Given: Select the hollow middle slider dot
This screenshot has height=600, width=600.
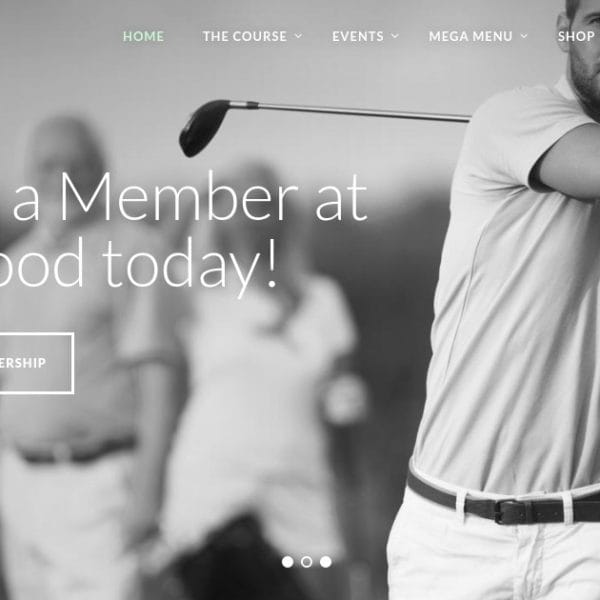Looking at the screenshot, I should click(307, 562).
